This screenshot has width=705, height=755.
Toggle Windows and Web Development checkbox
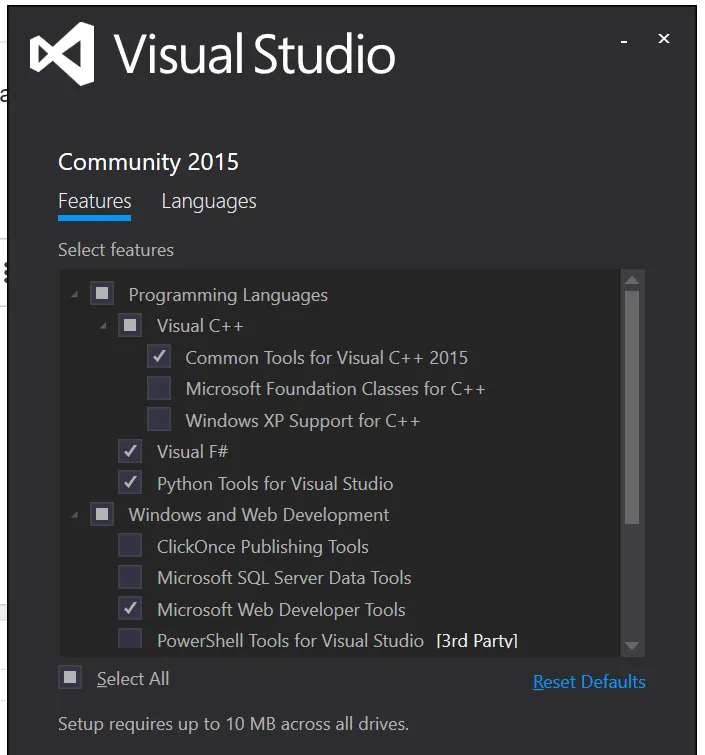[x=102, y=514]
